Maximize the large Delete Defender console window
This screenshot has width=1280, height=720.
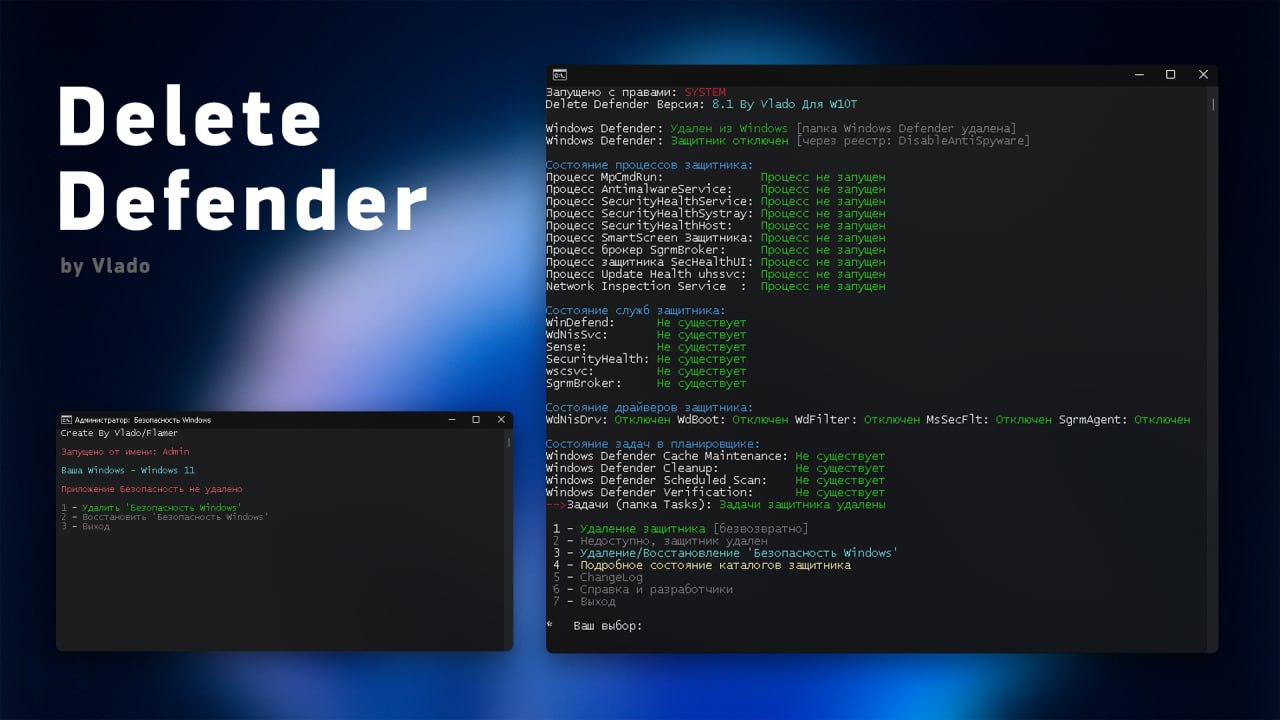pyautogui.click(x=1170, y=75)
